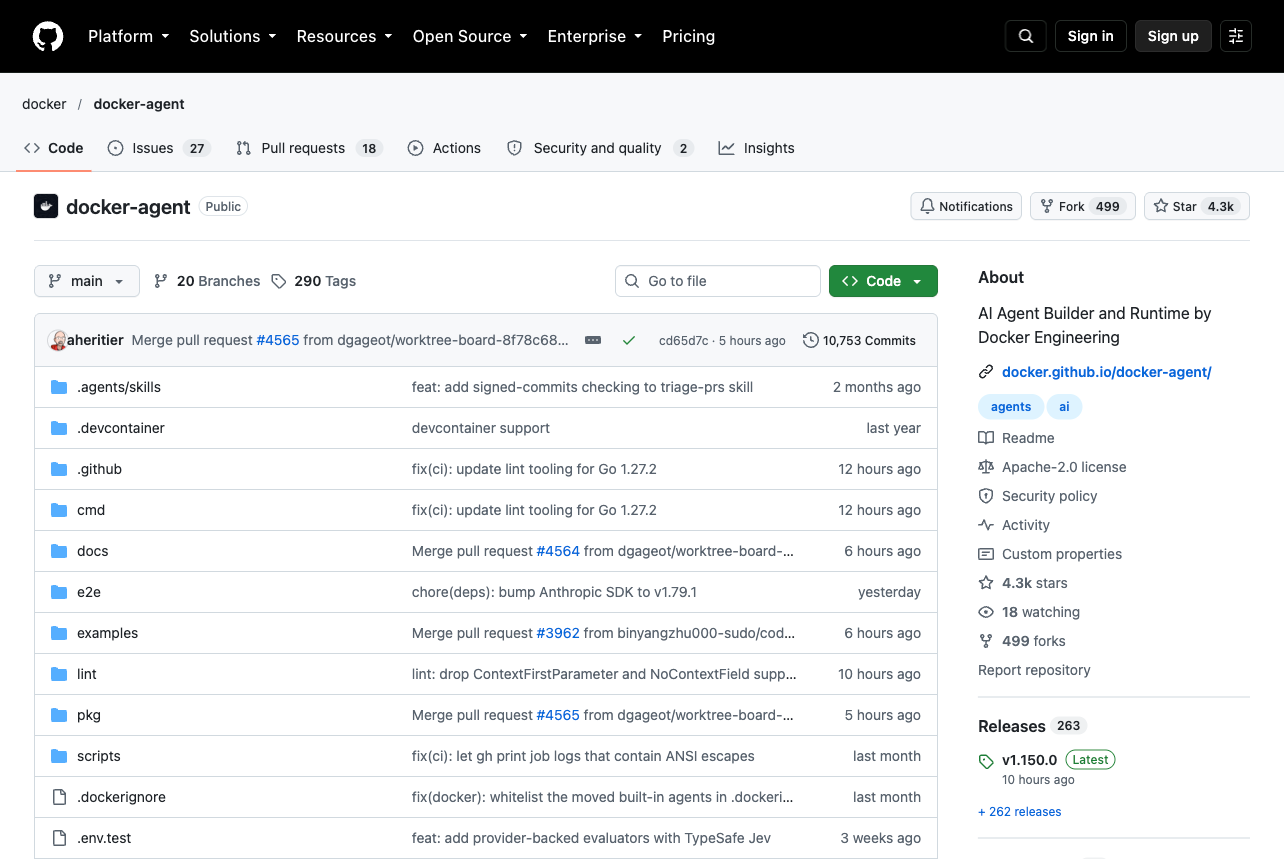This screenshot has width=1284, height=859.
Task: Open the + 262 releases link
Action: (x=1019, y=812)
